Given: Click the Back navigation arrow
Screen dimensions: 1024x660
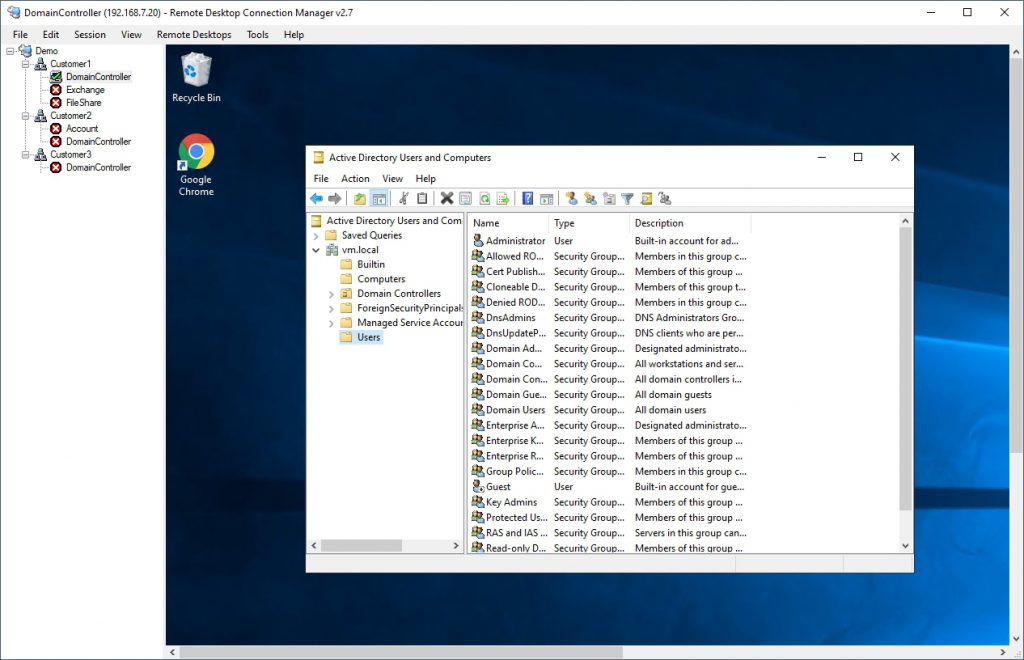Looking at the screenshot, I should pyautogui.click(x=316, y=197).
